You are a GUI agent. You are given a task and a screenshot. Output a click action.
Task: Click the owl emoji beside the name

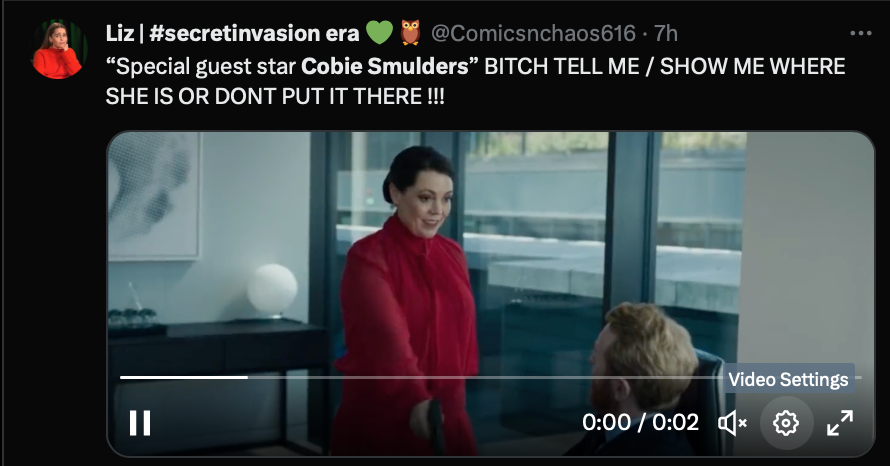(x=410, y=32)
